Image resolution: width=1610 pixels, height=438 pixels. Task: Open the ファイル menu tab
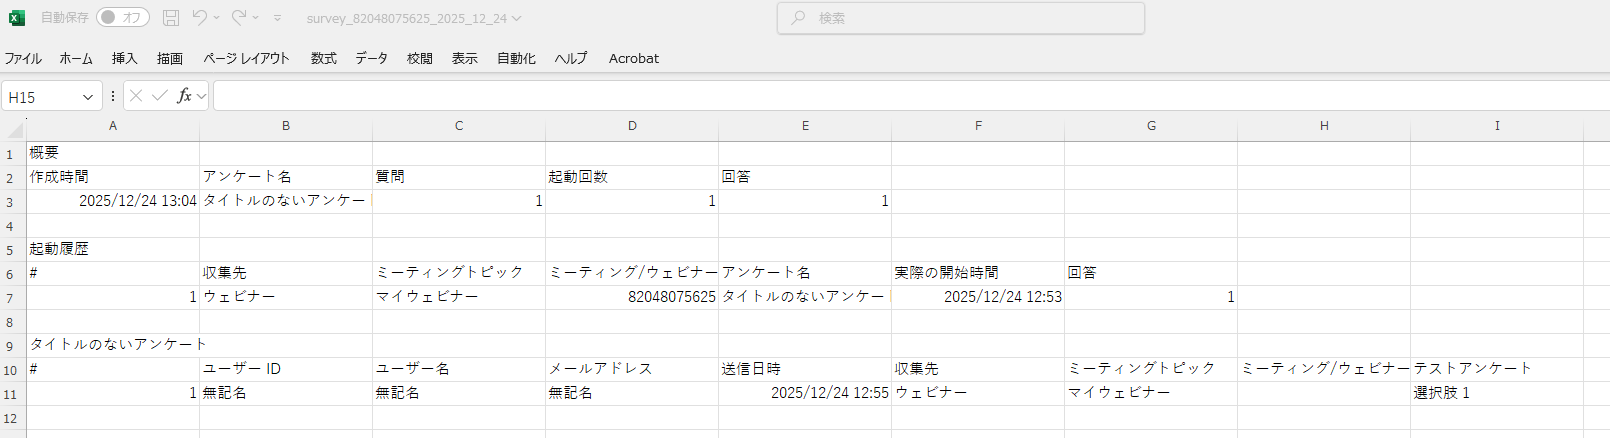pyautogui.click(x=23, y=58)
